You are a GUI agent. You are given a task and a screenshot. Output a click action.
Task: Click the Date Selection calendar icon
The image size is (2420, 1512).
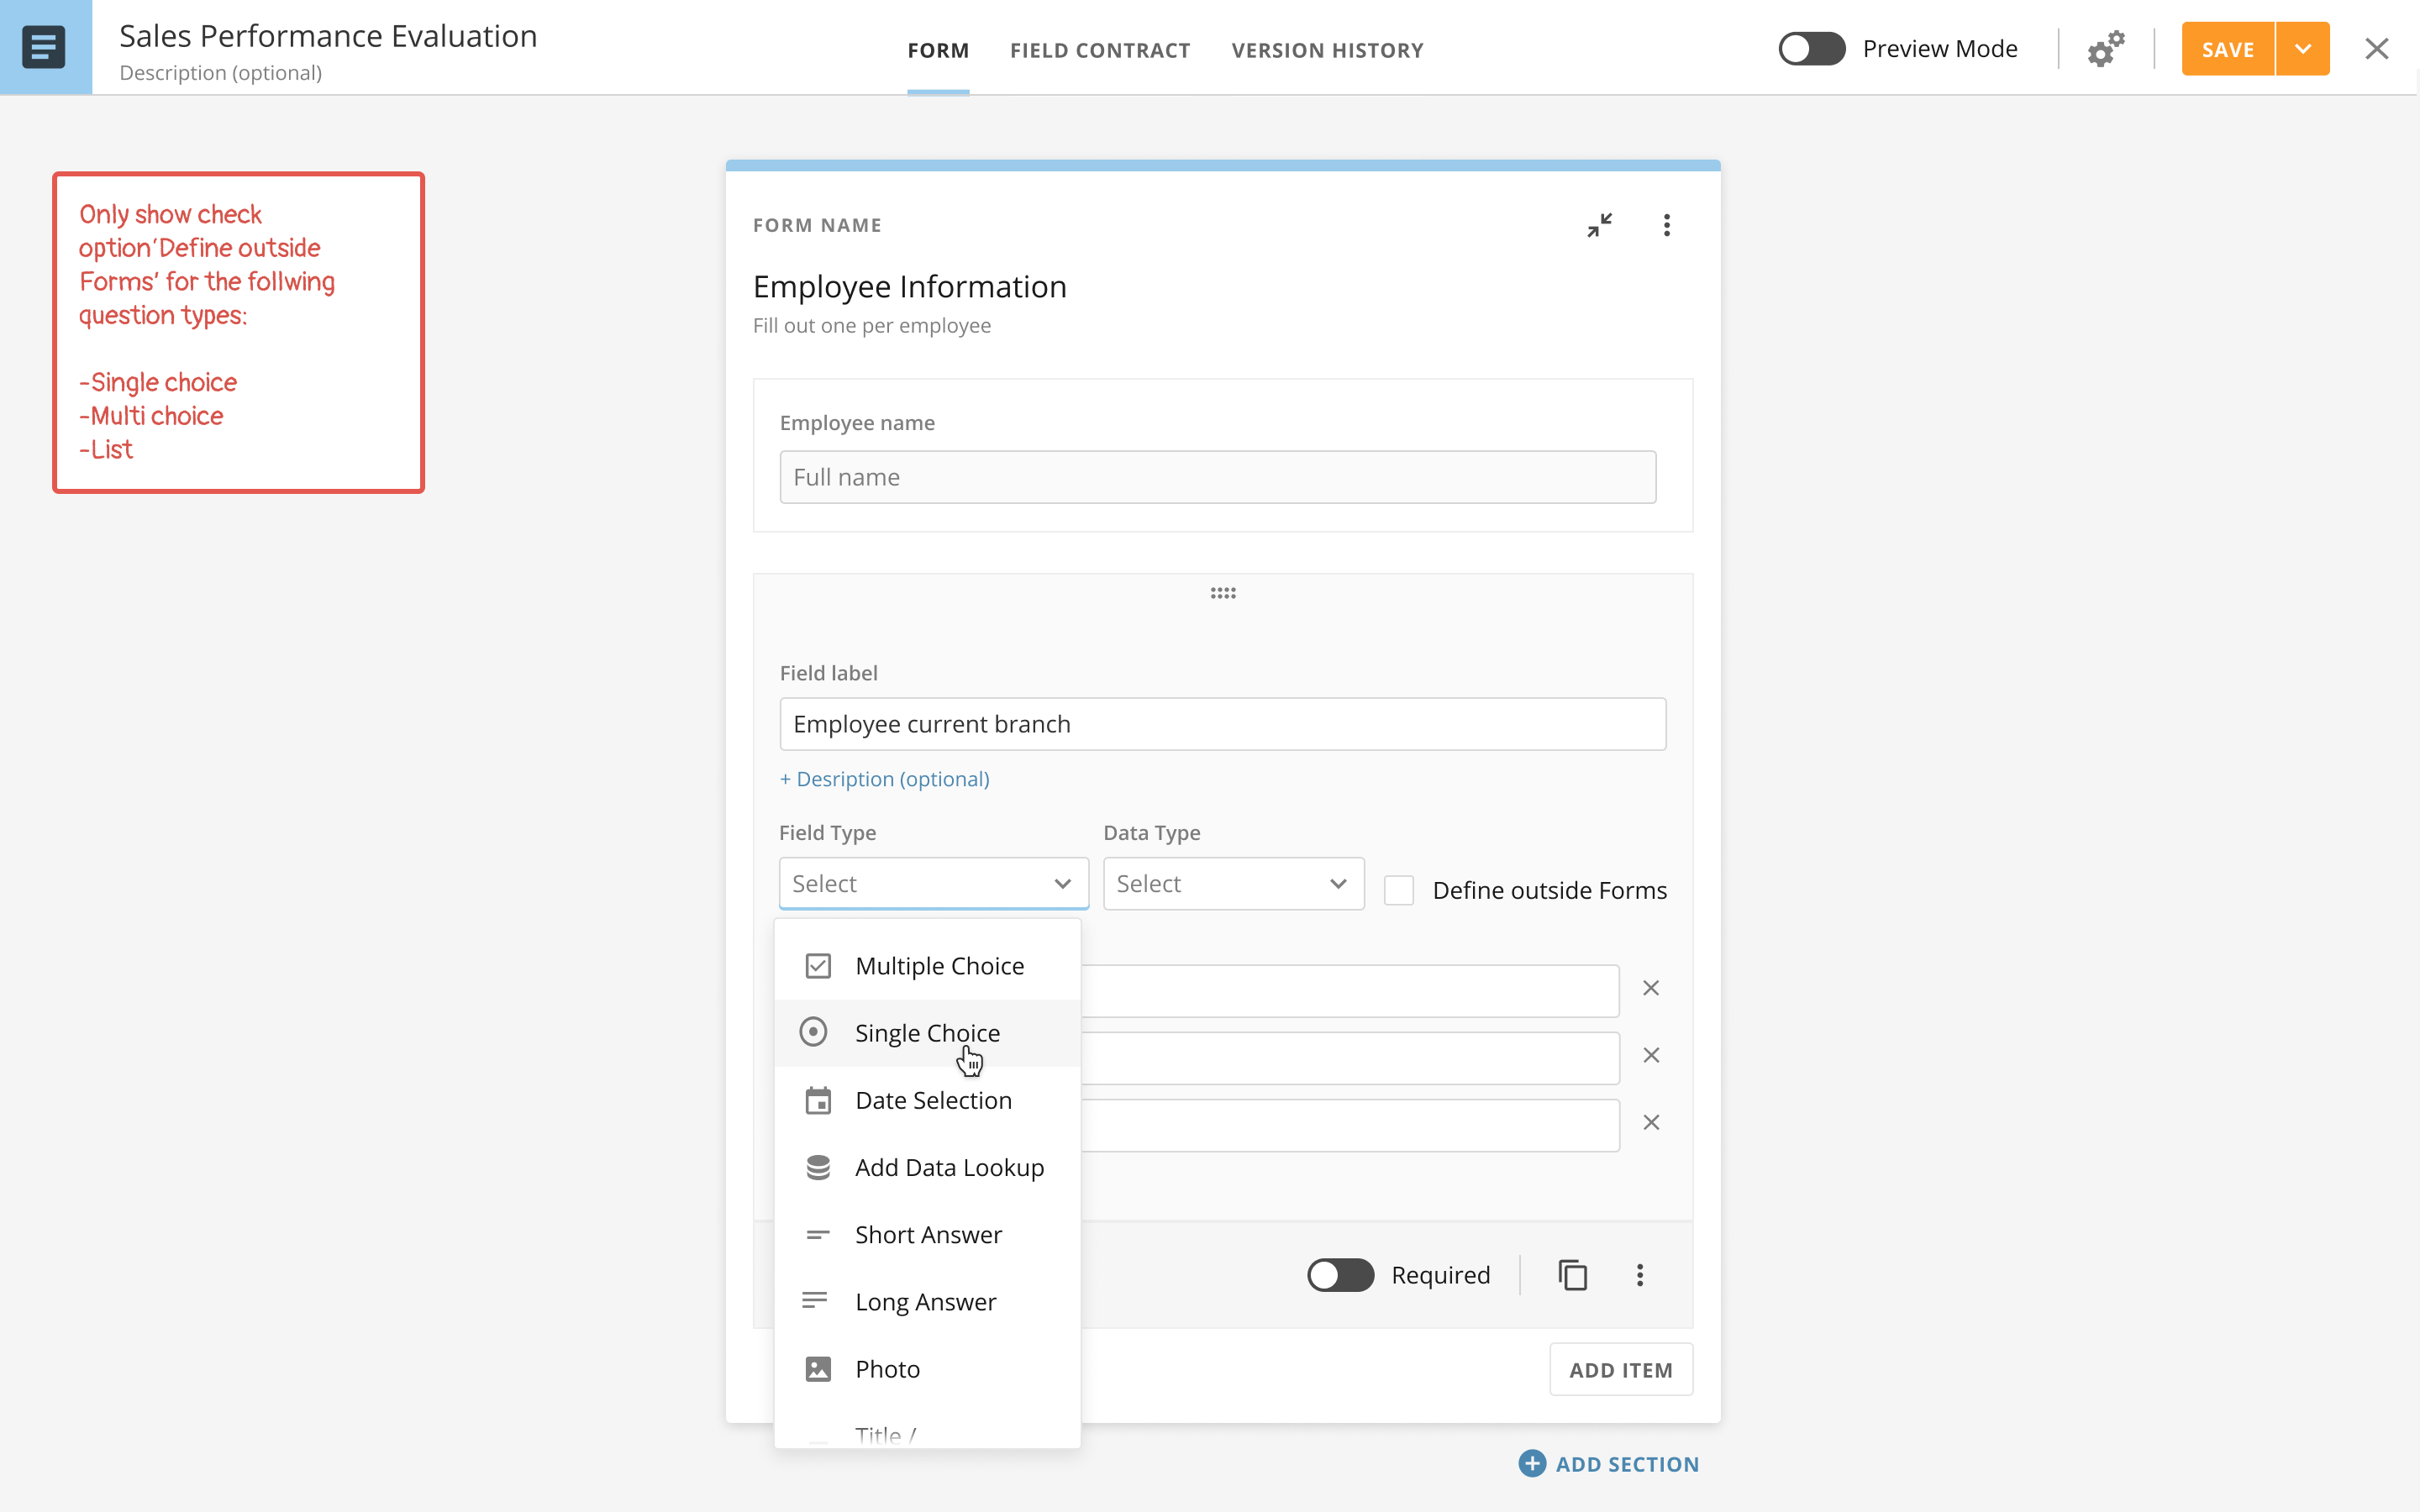[818, 1100]
